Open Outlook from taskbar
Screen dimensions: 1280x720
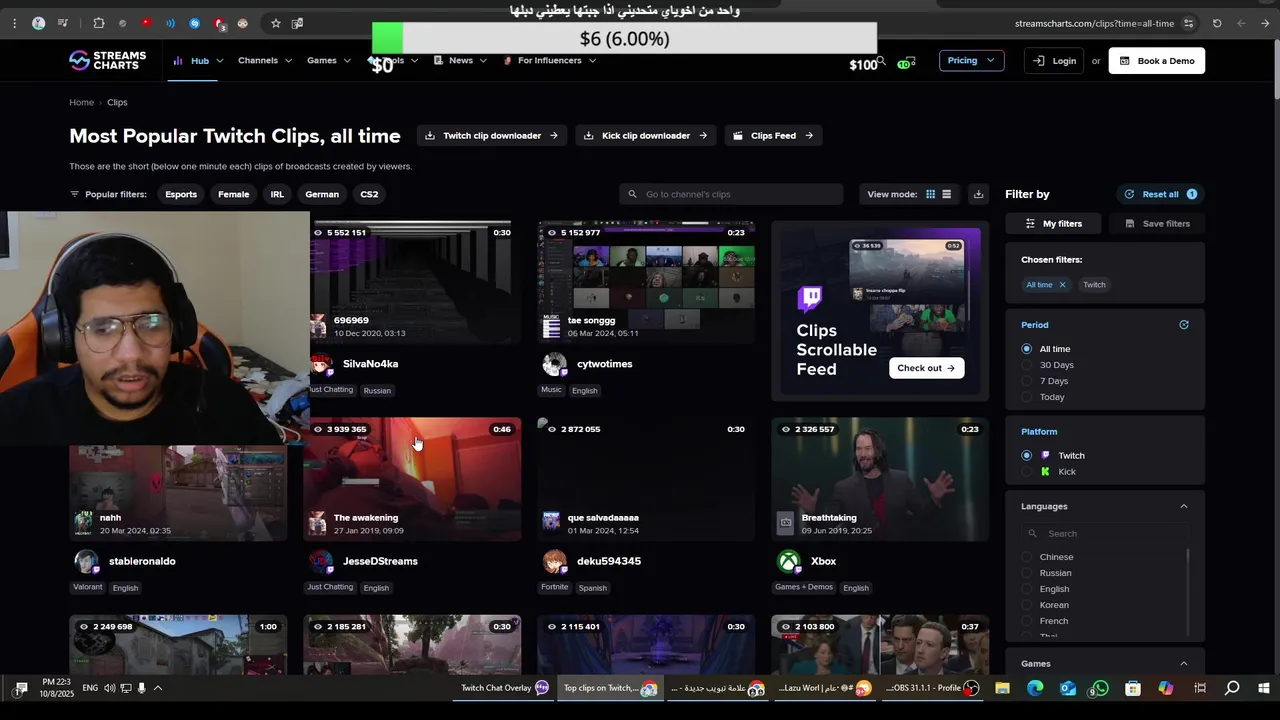pos(1068,688)
